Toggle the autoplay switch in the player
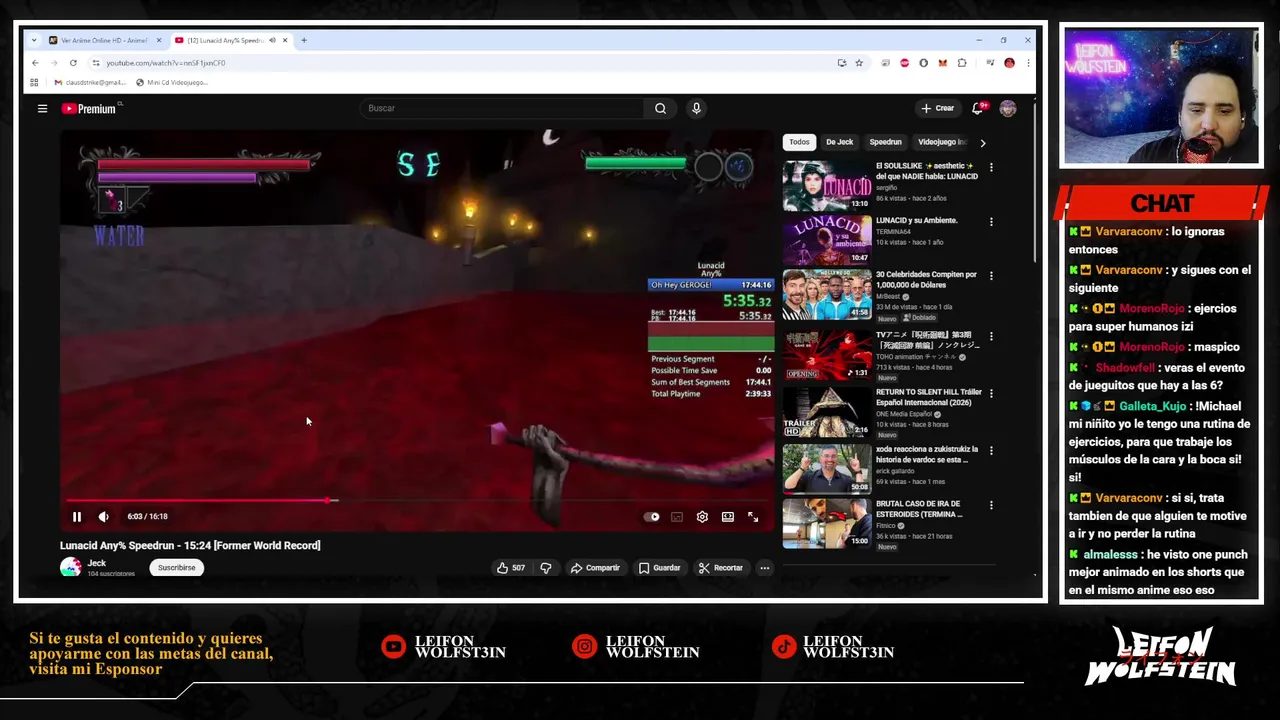This screenshot has width=1280, height=720. [x=651, y=517]
